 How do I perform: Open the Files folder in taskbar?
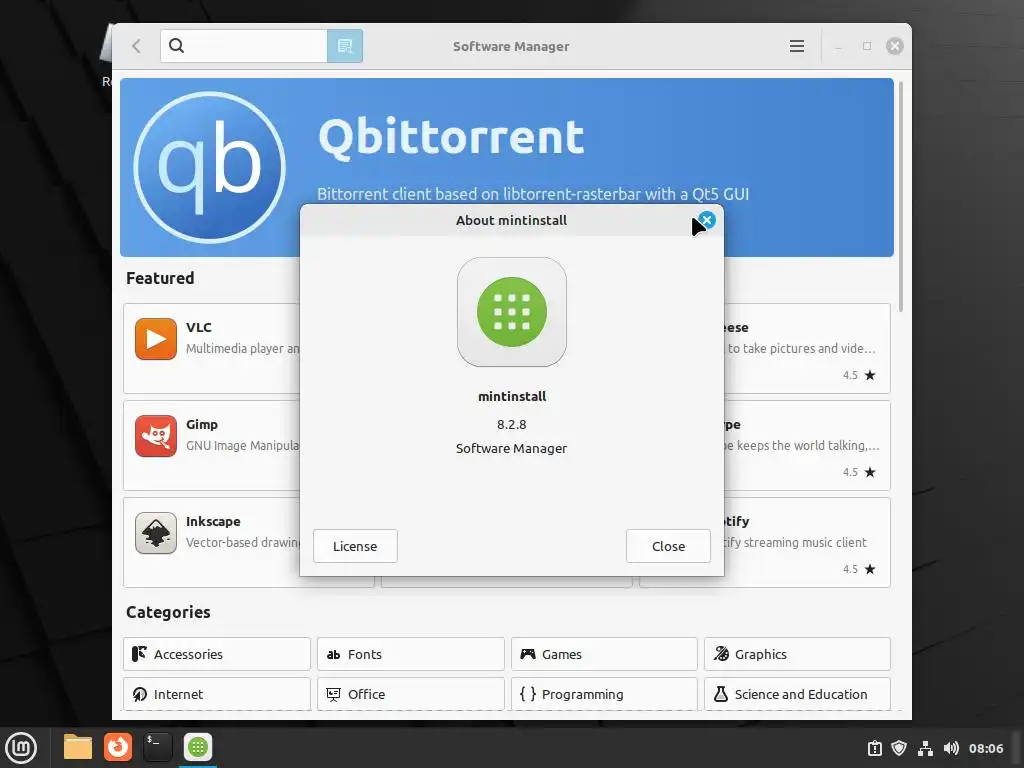point(78,747)
